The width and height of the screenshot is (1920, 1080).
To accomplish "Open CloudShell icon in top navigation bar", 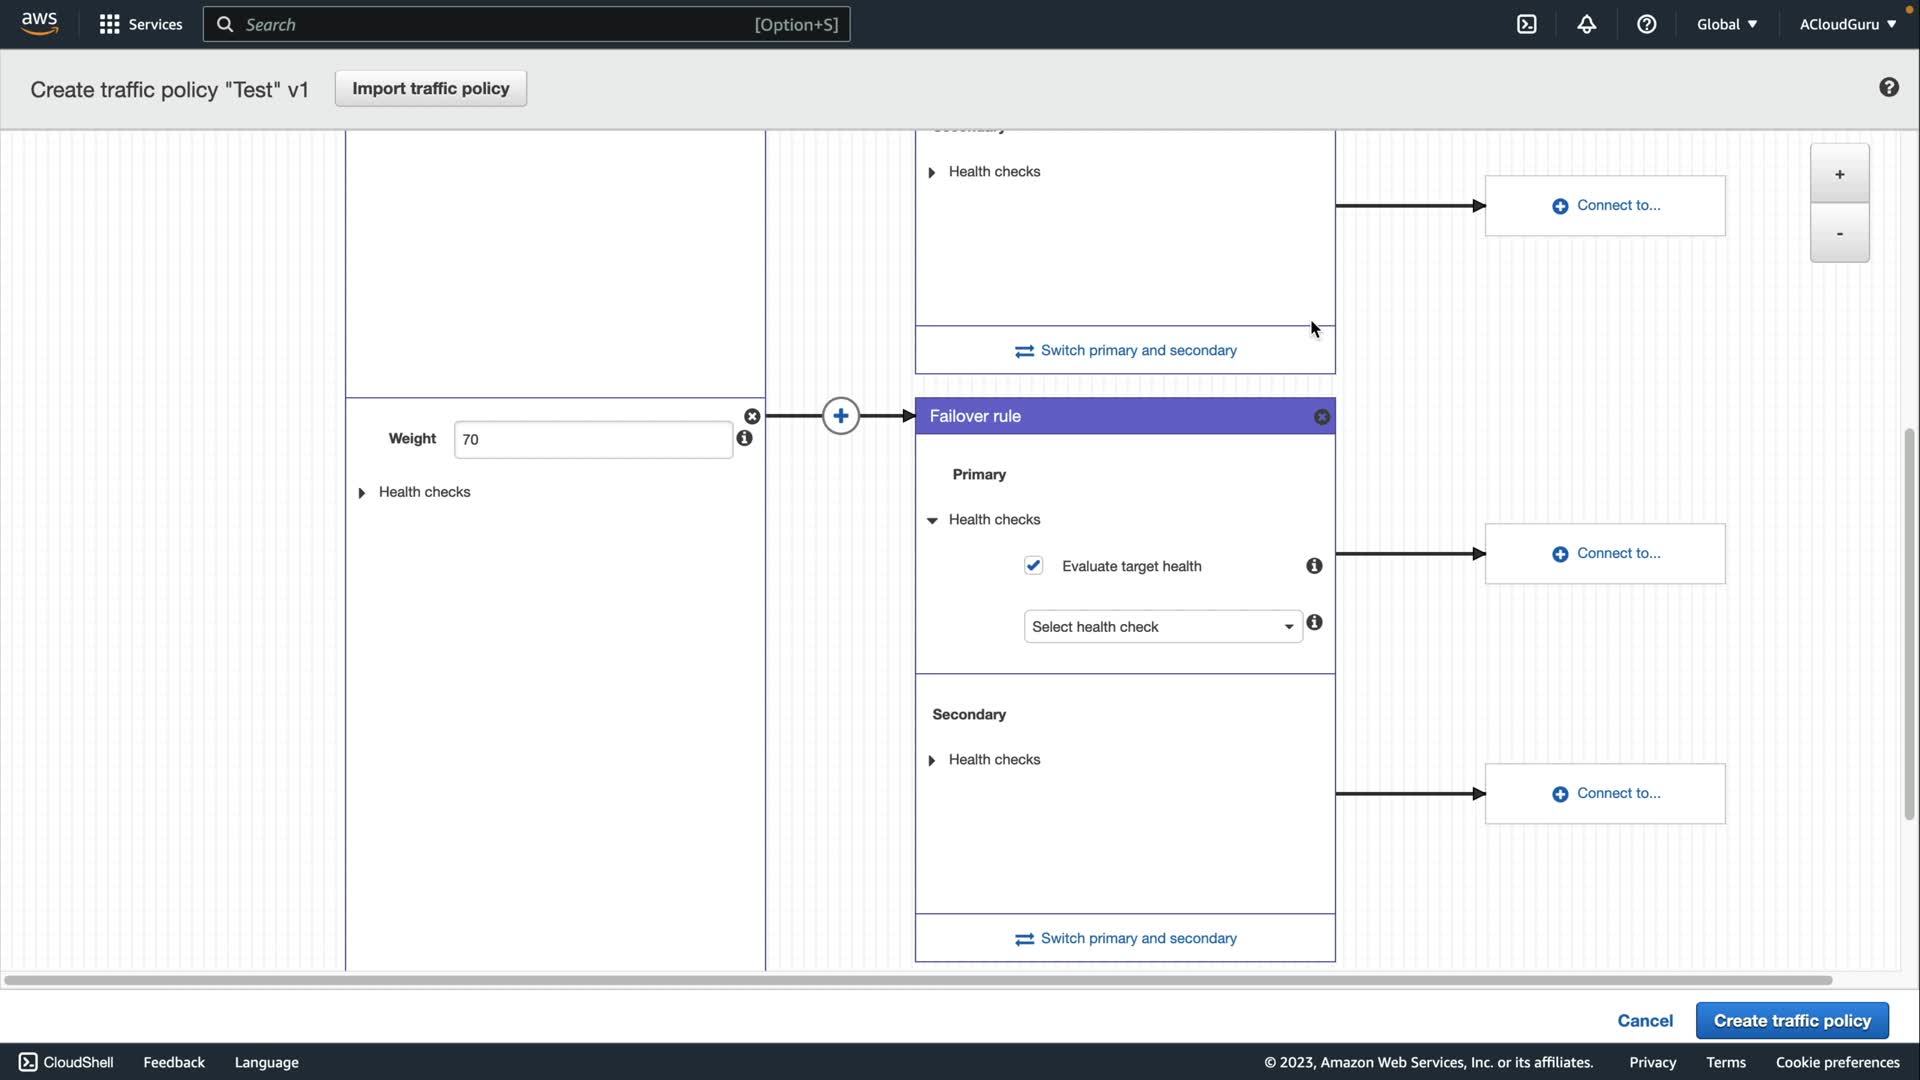I will pyautogui.click(x=1526, y=24).
